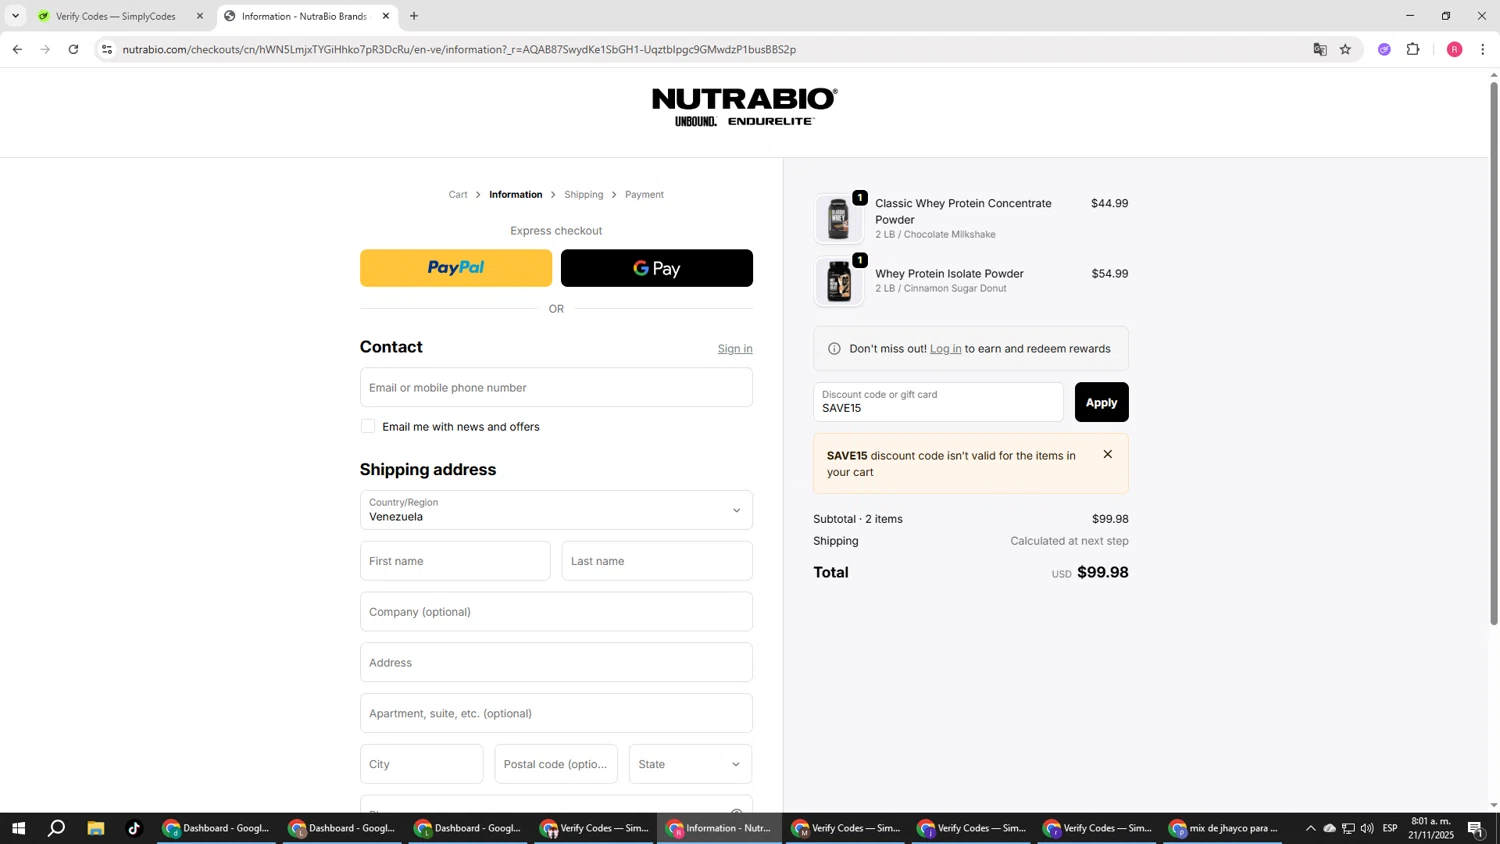Click the Log in rewards link
The width and height of the screenshot is (1500, 844).
tap(946, 349)
